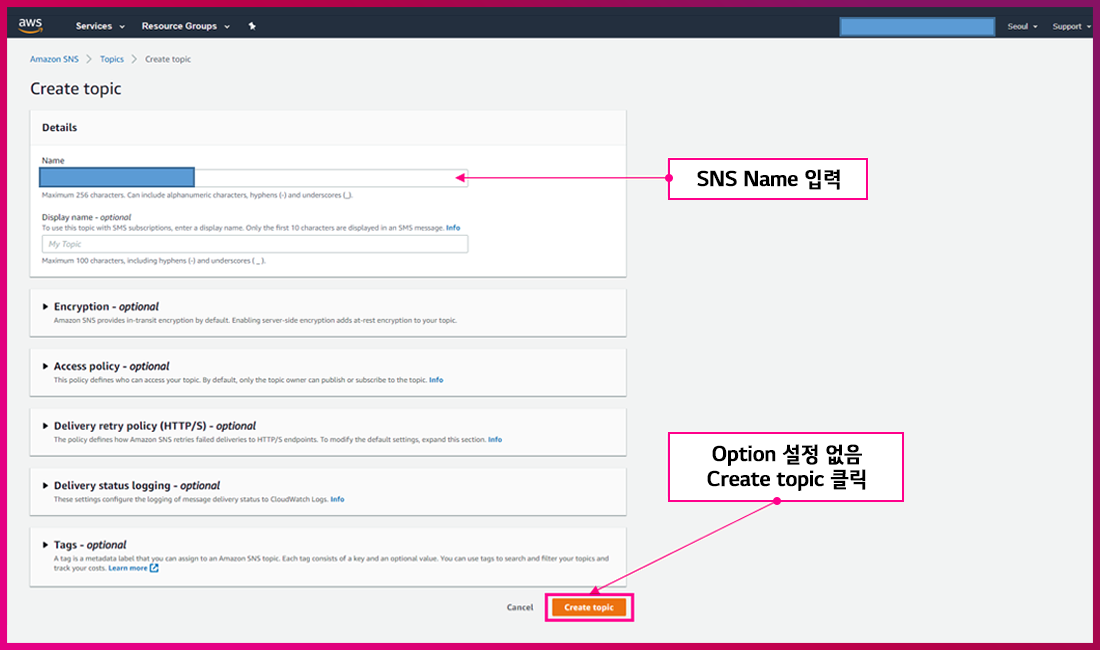Click the Display name text field
Viewport: 1100px width, 650px height.
point(254,244)
